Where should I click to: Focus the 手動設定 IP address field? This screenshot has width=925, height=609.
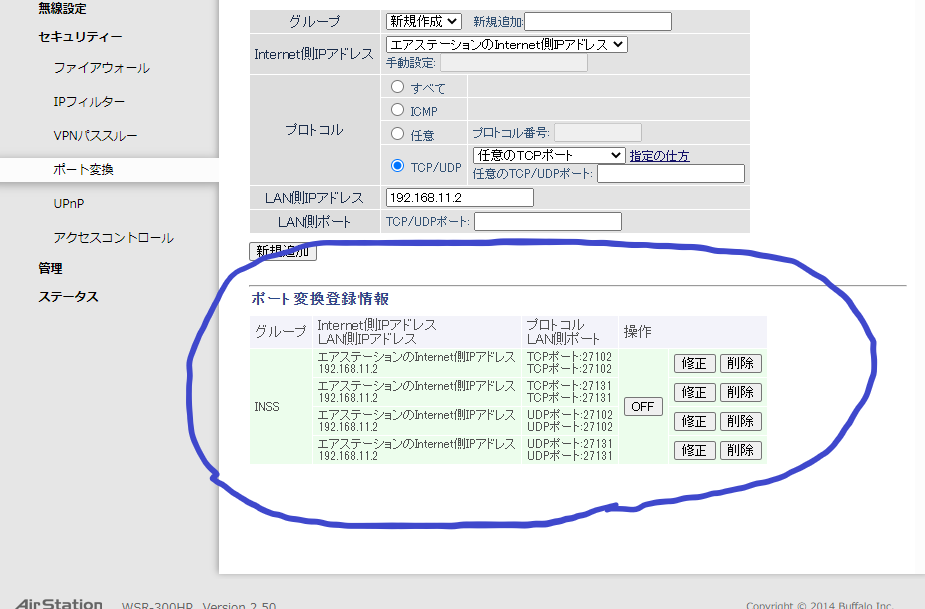click(x=514, y=63)
